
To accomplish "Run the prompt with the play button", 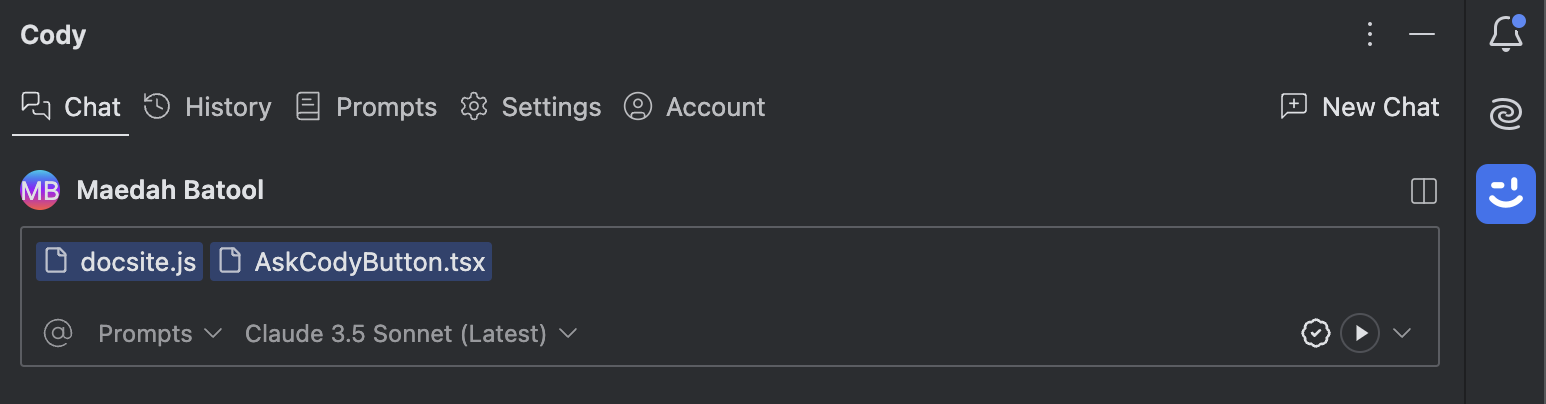I will [x=1360, y=333].
